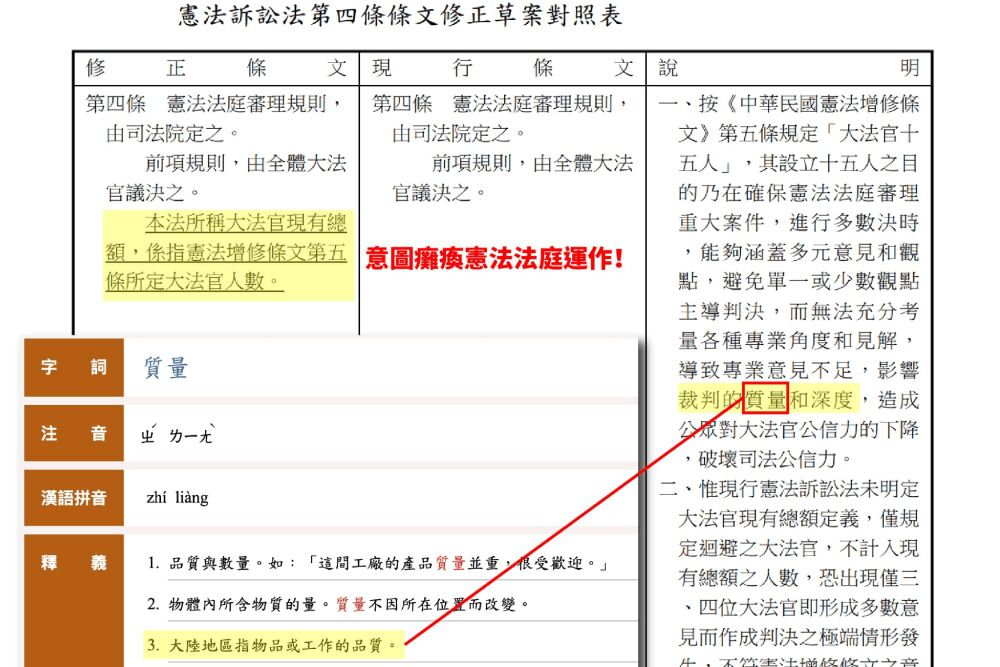Click the pinyin text zhí liàng

tap(177, 497)
